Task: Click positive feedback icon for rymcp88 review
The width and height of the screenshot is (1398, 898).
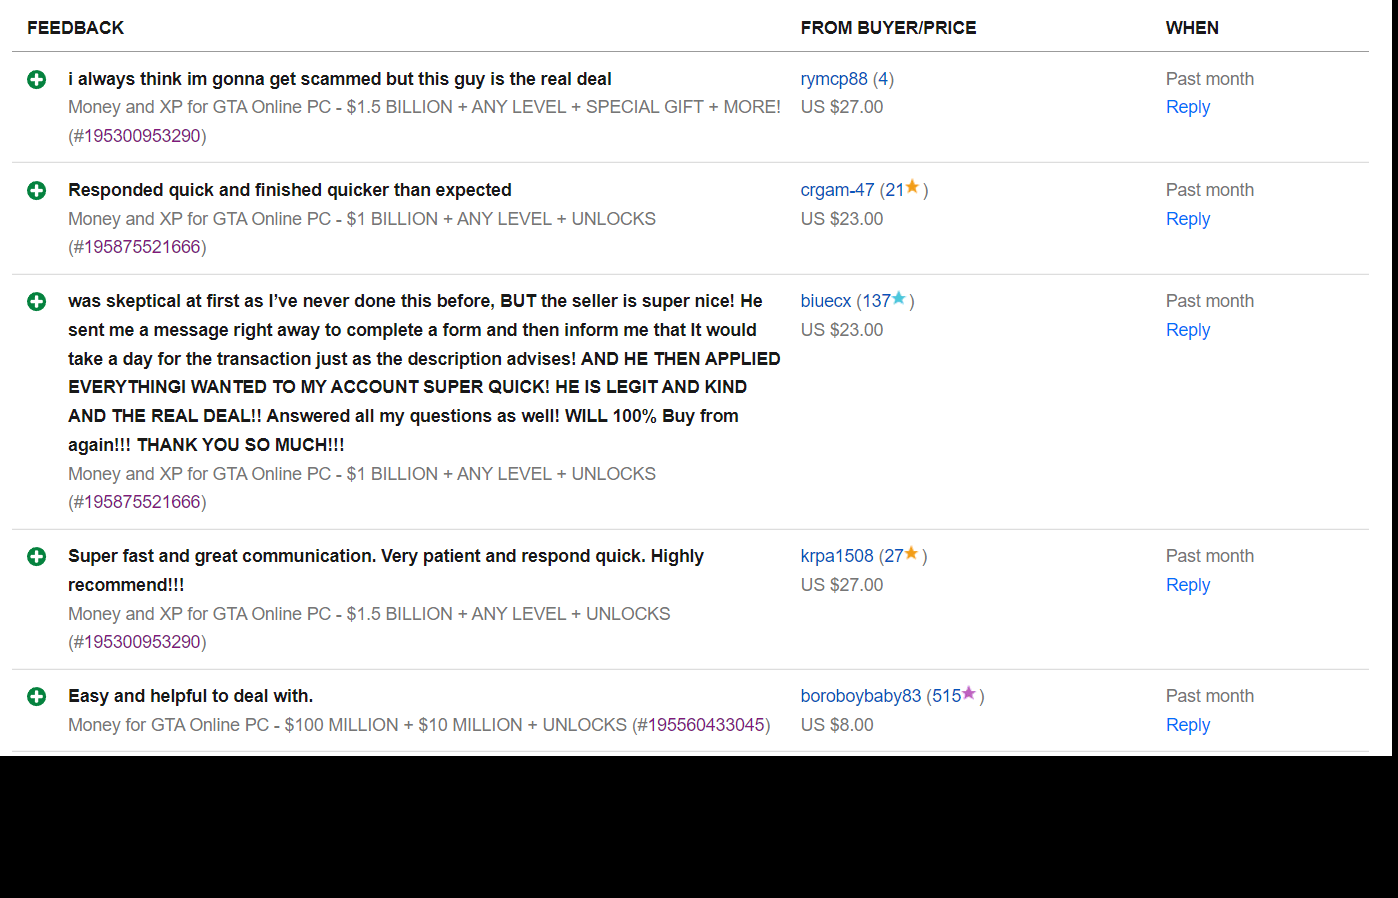Action: 37,80
